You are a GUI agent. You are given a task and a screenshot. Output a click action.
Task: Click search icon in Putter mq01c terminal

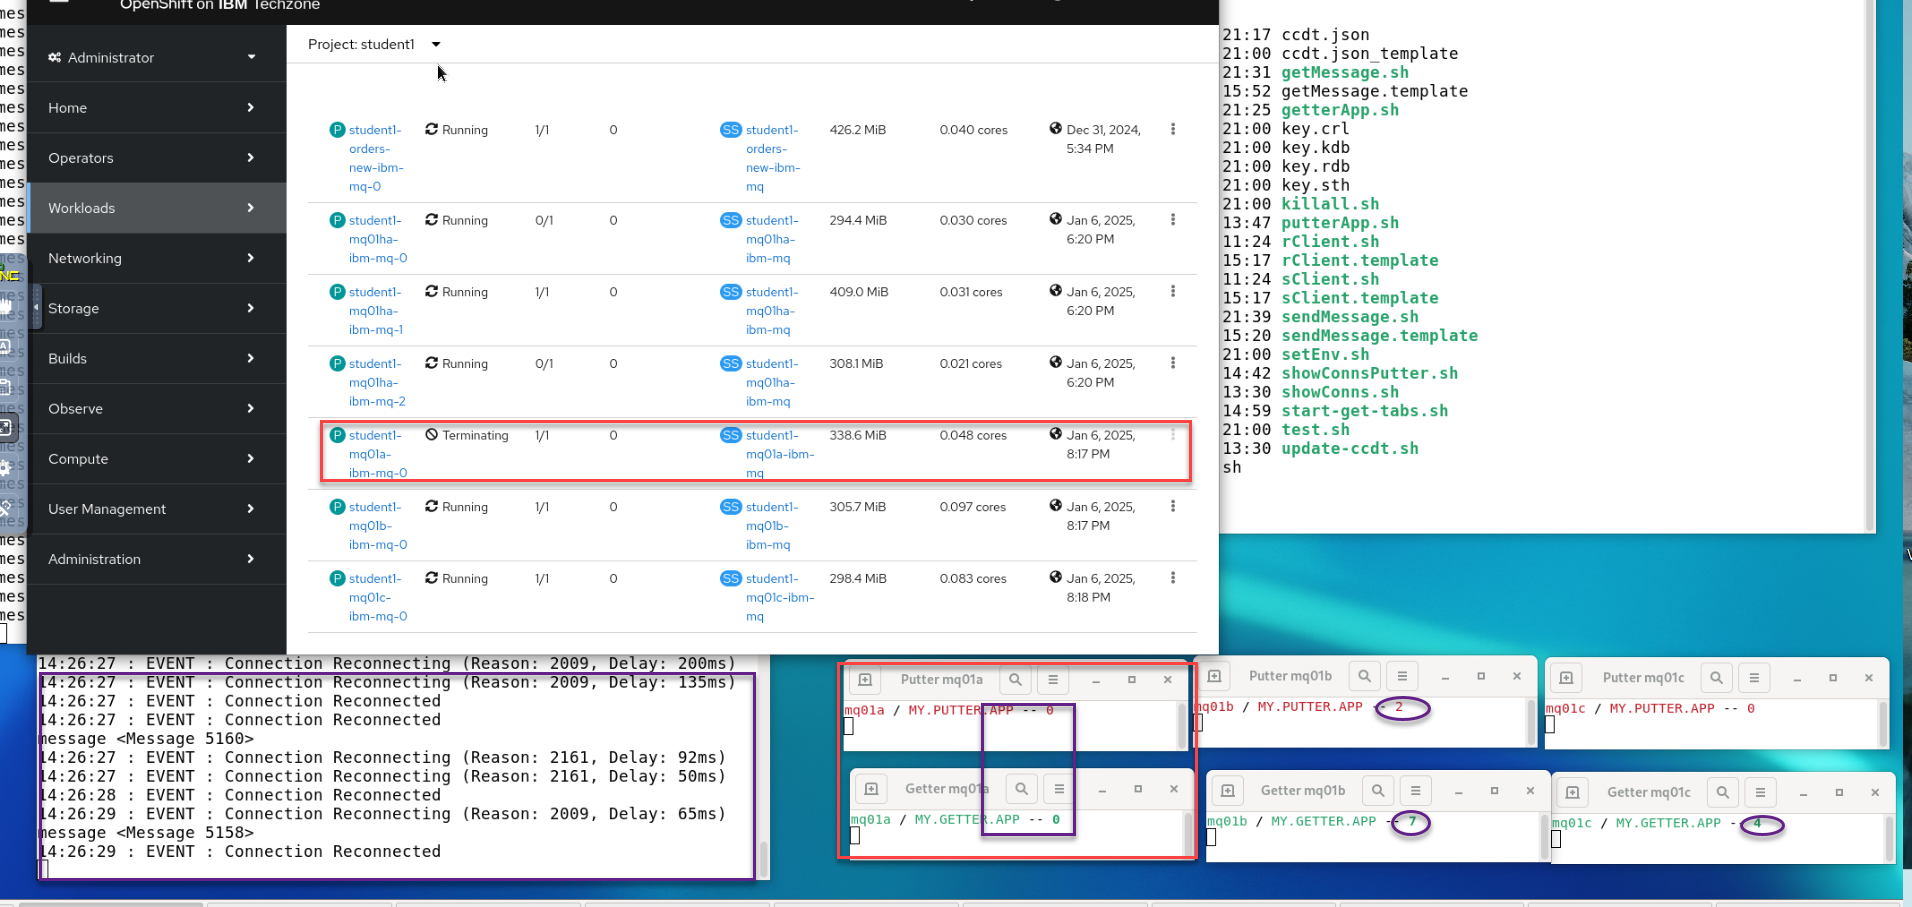click(x=1716, y=678)
